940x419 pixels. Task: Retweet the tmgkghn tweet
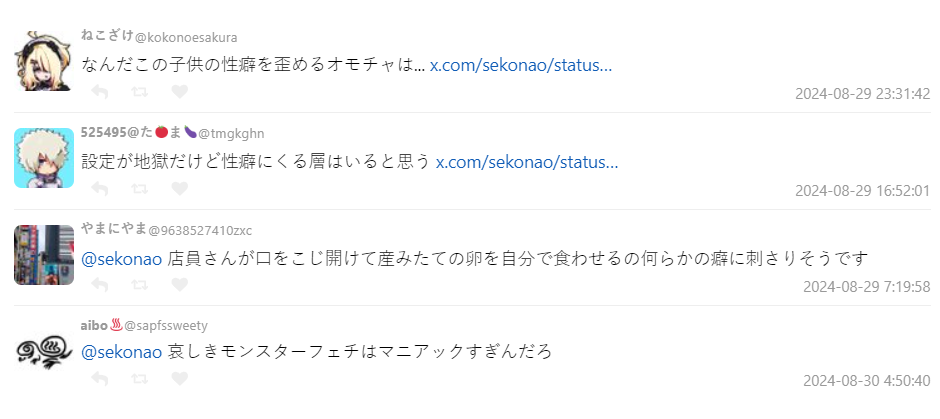click(140, 188)
